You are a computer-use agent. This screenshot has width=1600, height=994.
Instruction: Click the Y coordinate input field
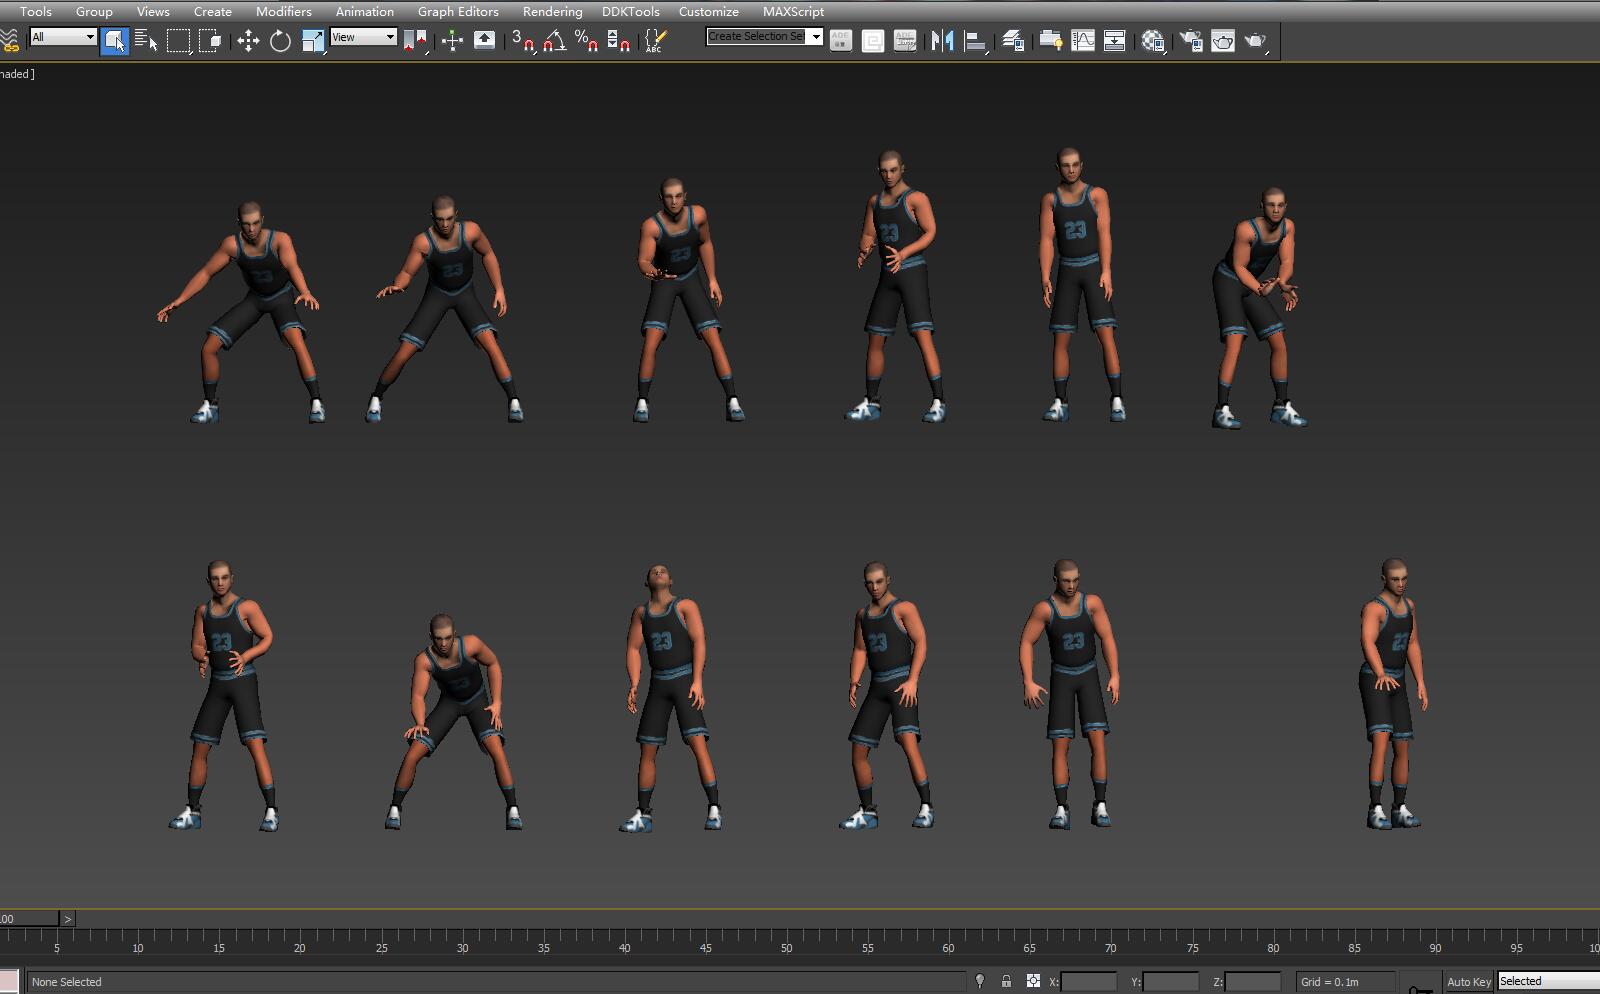click(1171, 982)
